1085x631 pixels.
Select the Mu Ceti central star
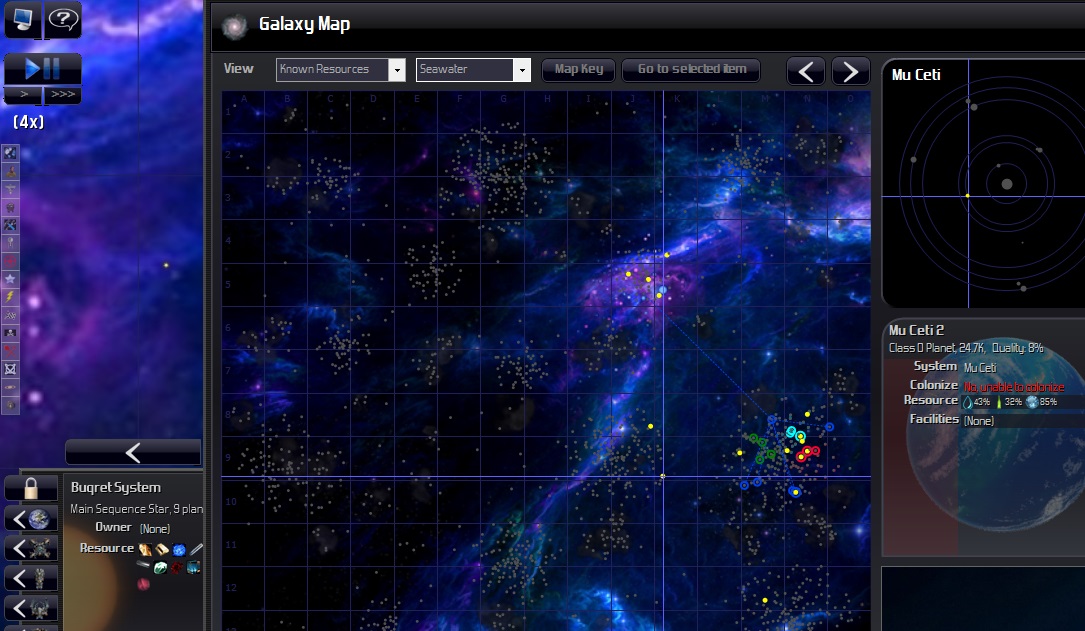tap(1007, 184)
